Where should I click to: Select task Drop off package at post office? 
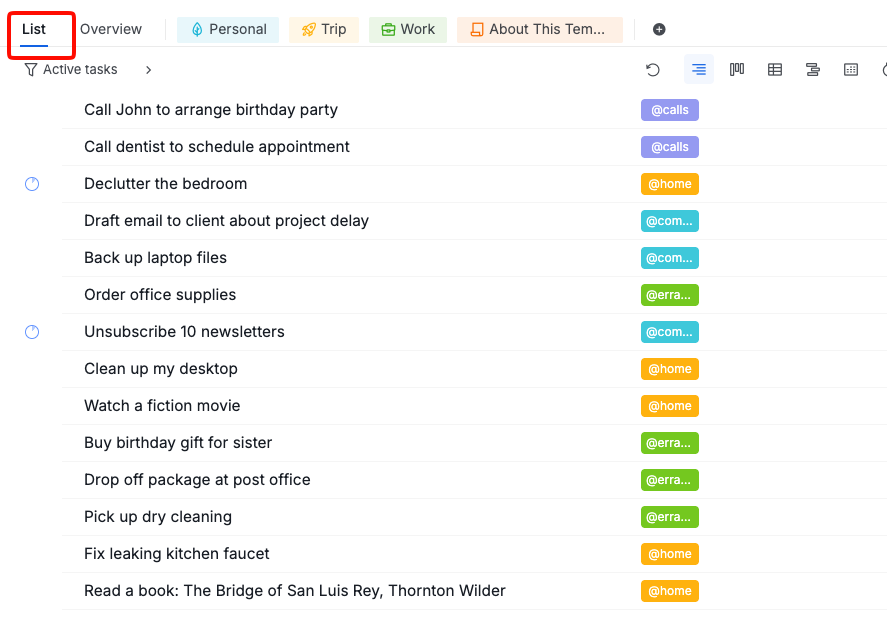[197, 480]
